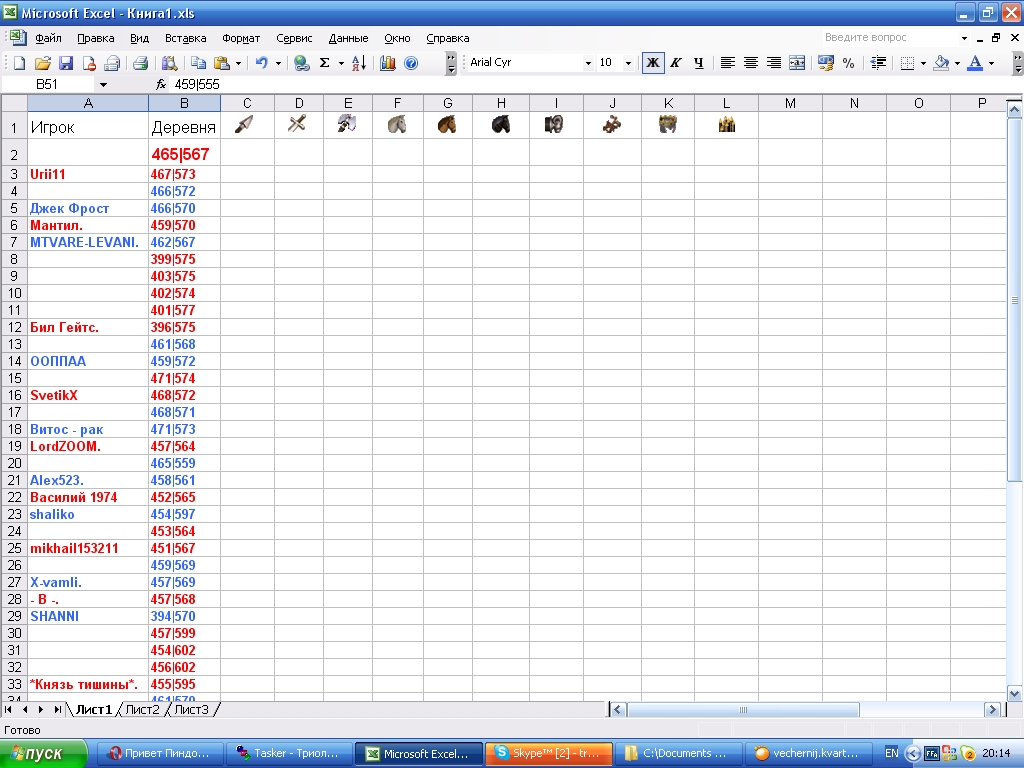The image size is (1024, 768).
Task: Apply the current fill color bucket
Action: [x=941, y=63]
